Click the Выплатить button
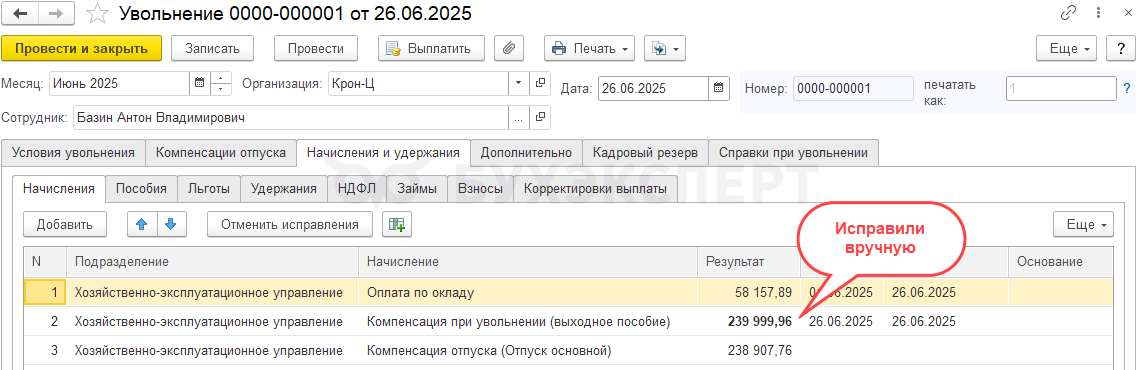This screenshot has height=370, width=1140. point(431,49)
